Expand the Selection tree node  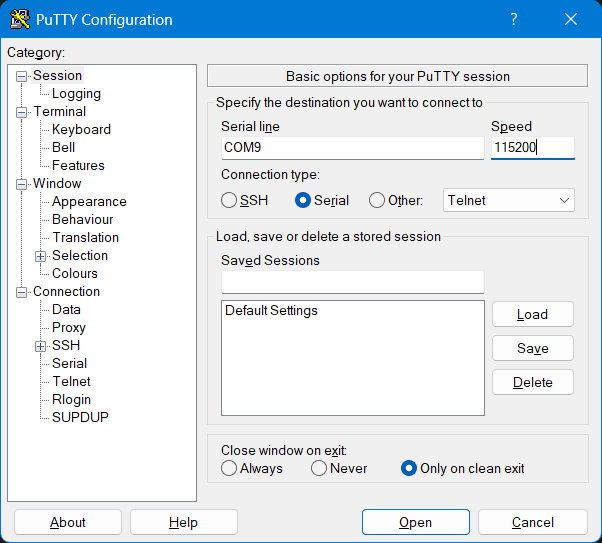40,257
